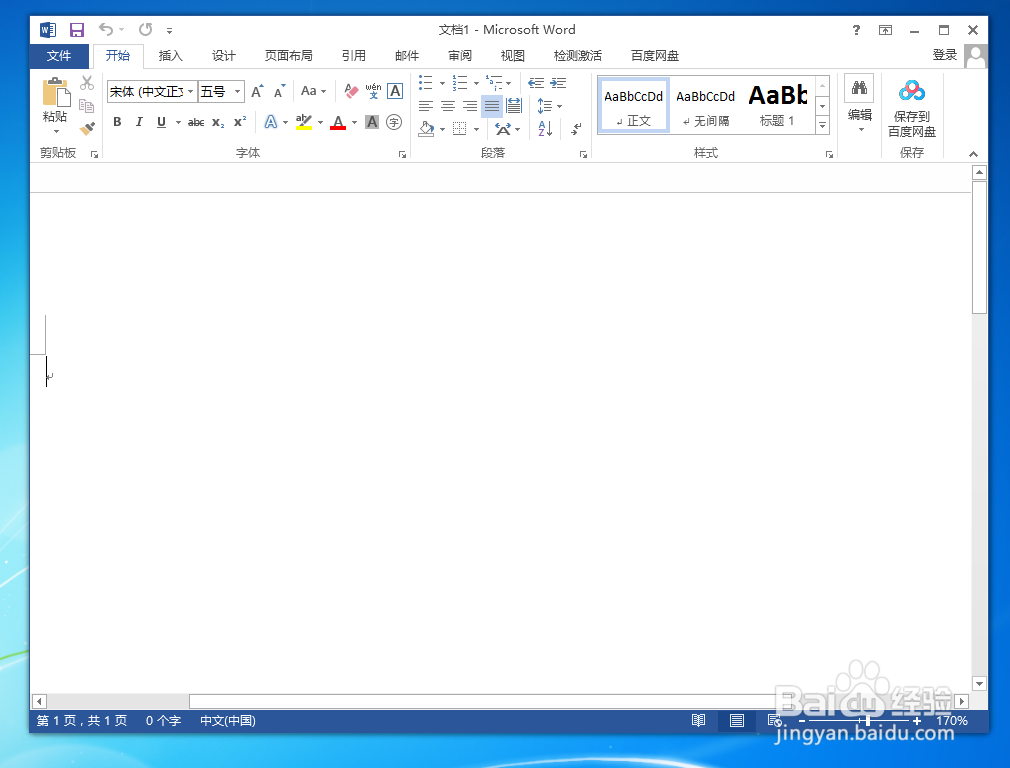The image size is (1010, 768).
Task: Click the vertical scrollbar down arrow
Action: point(980,684)
